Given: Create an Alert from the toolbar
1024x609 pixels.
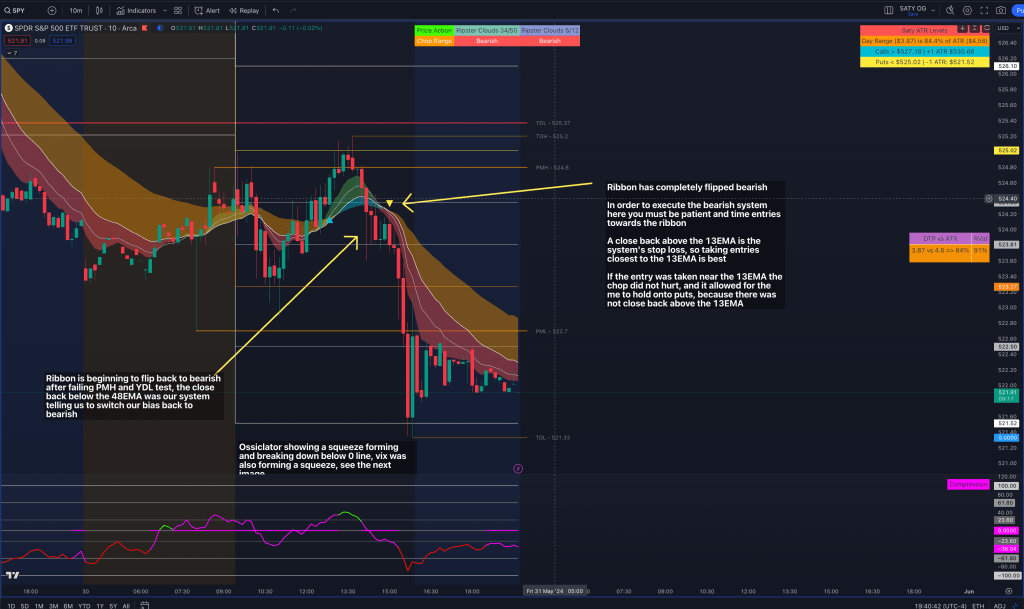Looking at the screenshot, I should coord(207,10).
